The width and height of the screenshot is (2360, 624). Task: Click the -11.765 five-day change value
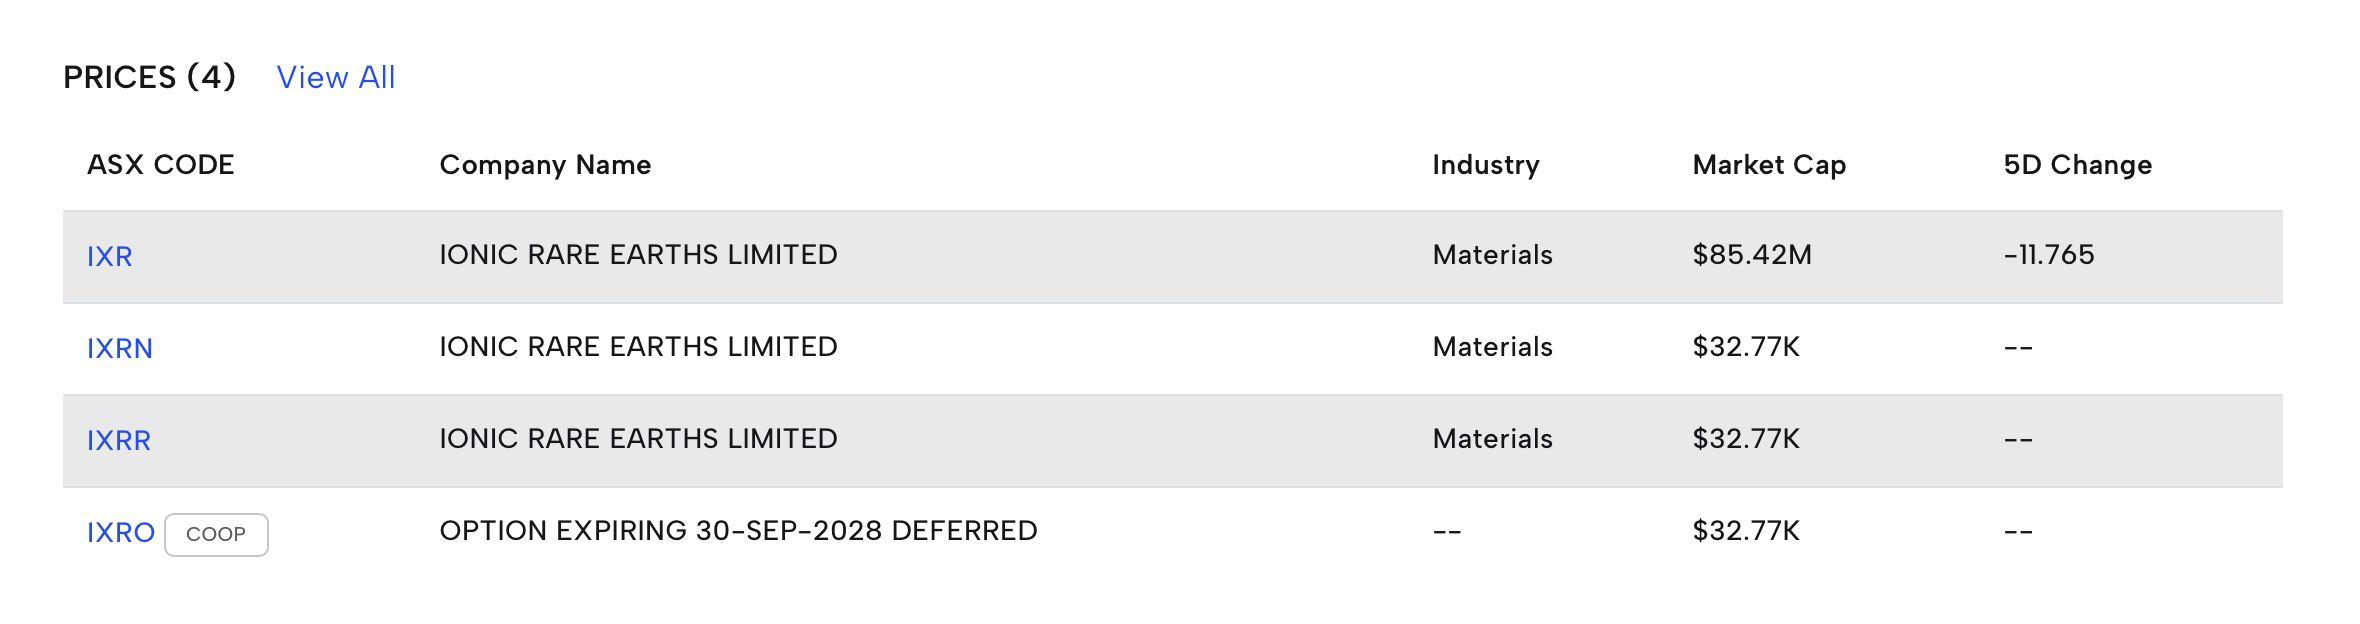point(2048,255)
